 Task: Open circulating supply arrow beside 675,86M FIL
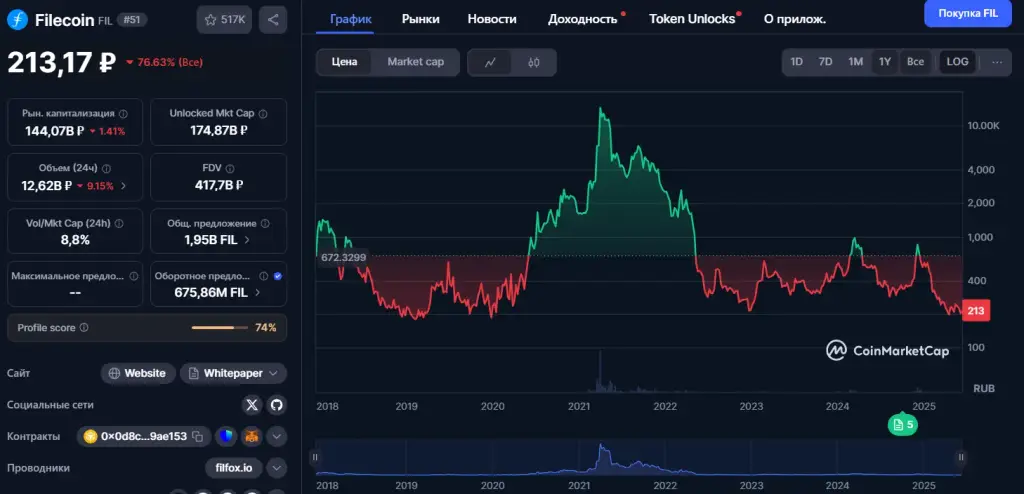257,293
